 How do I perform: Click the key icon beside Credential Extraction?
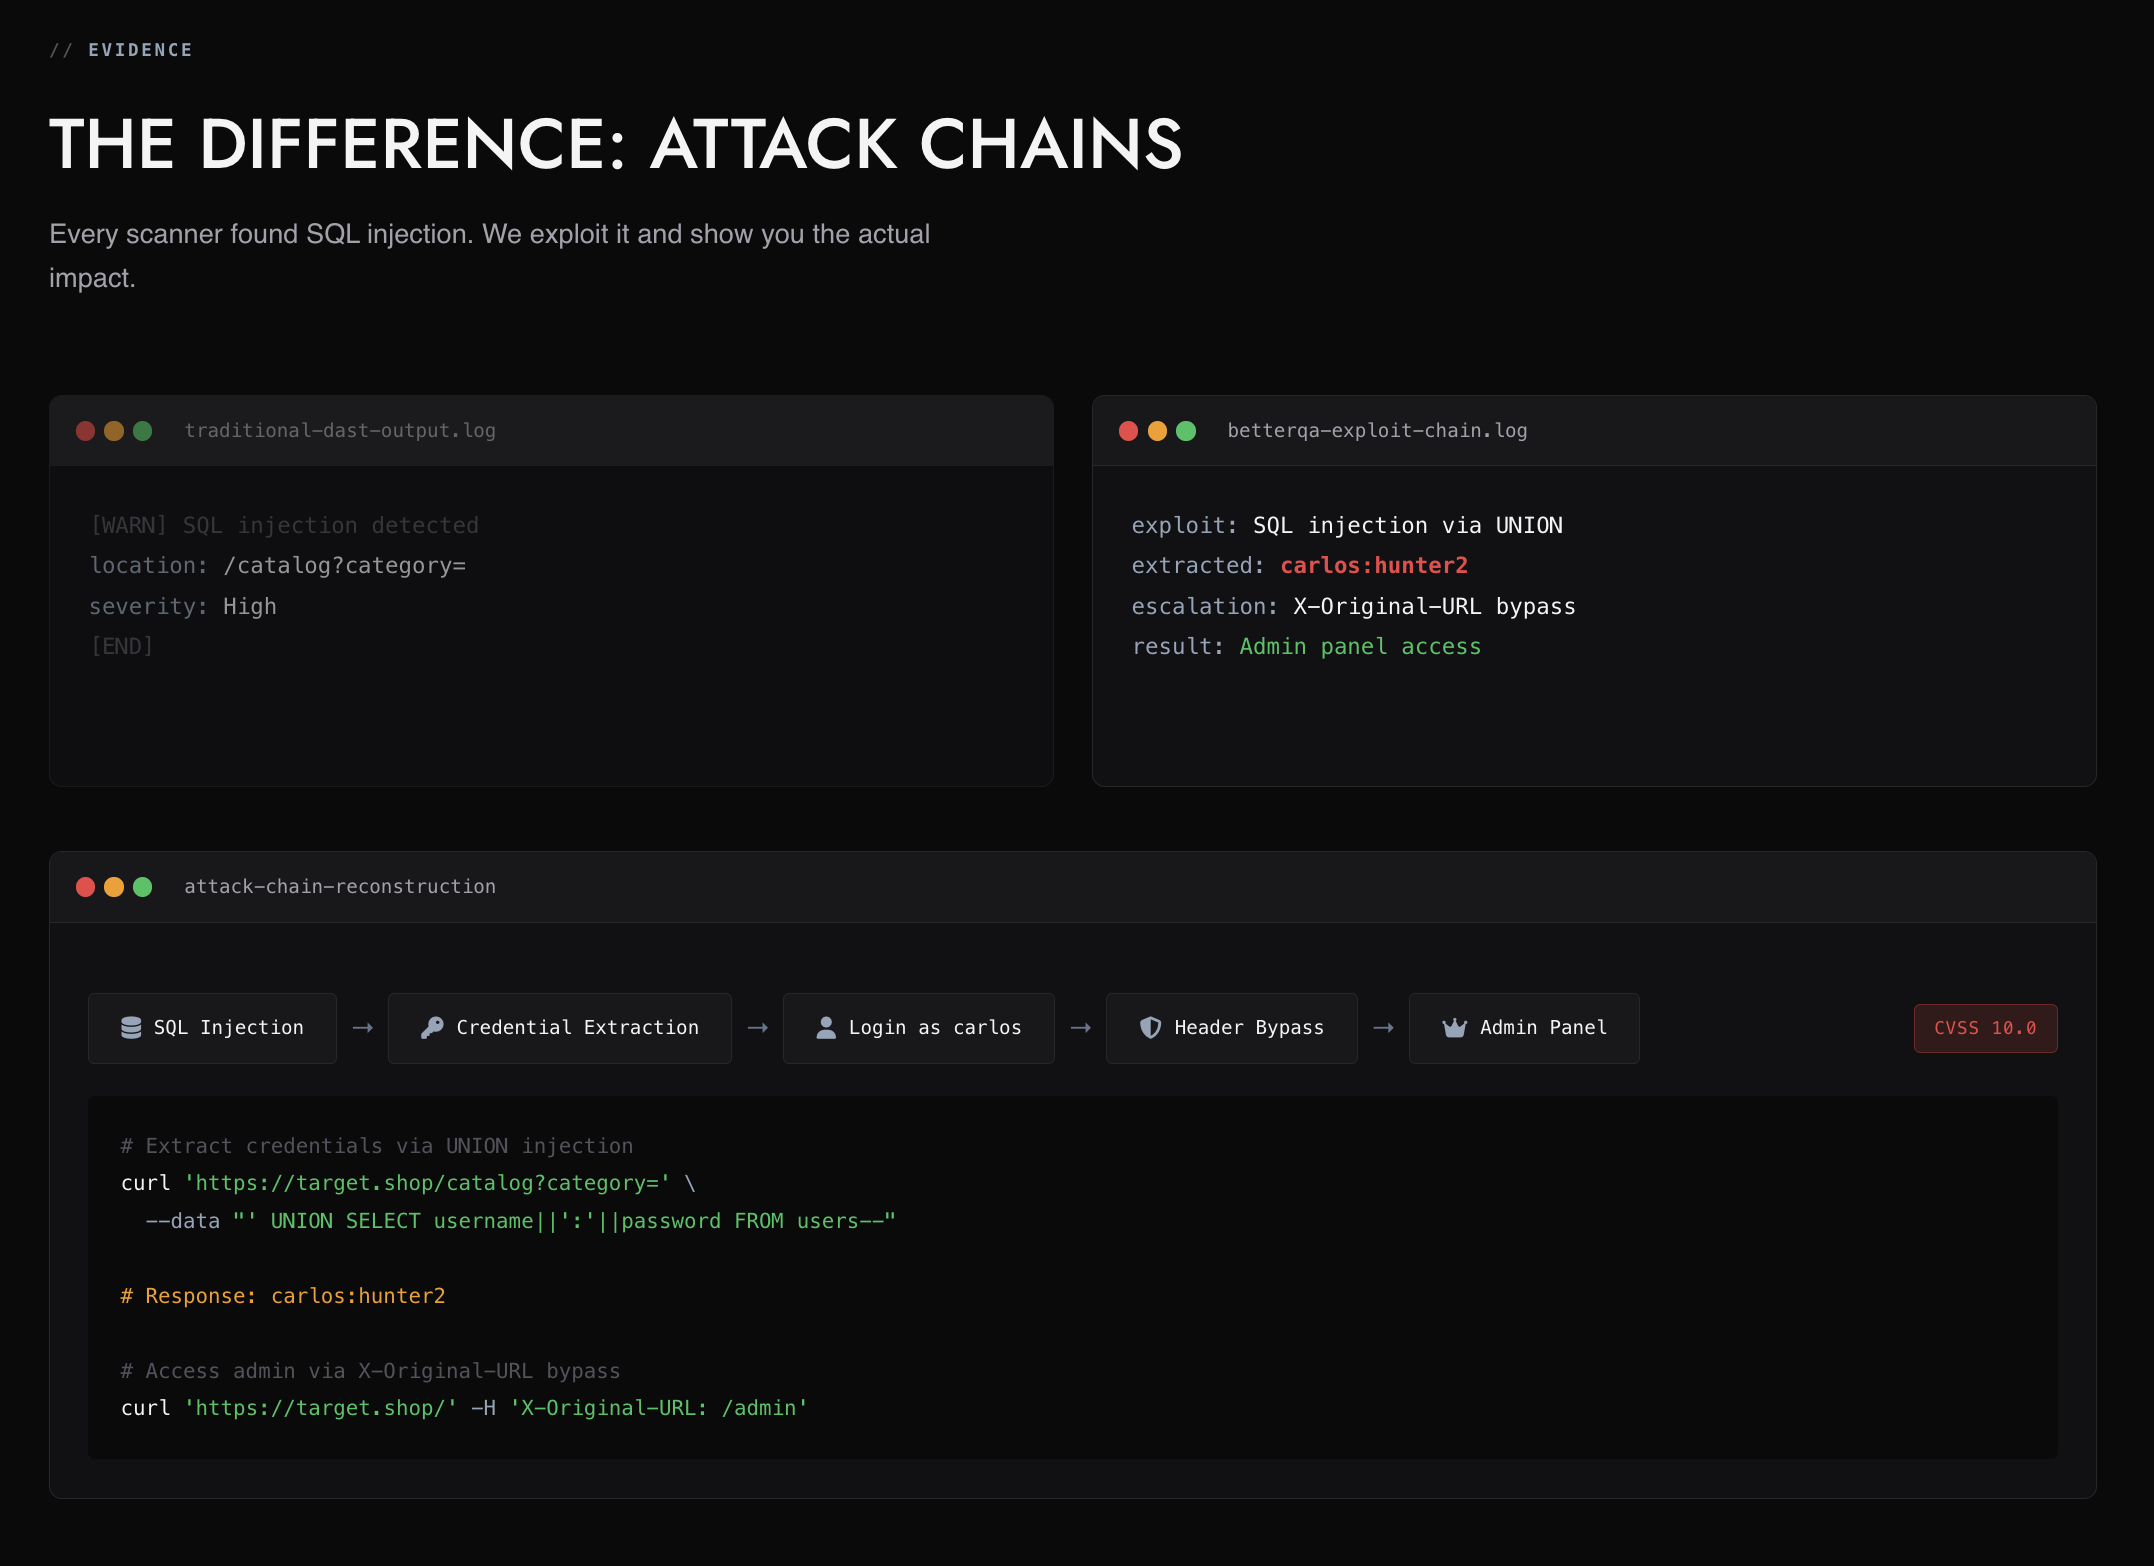(x=431, y=1027)
